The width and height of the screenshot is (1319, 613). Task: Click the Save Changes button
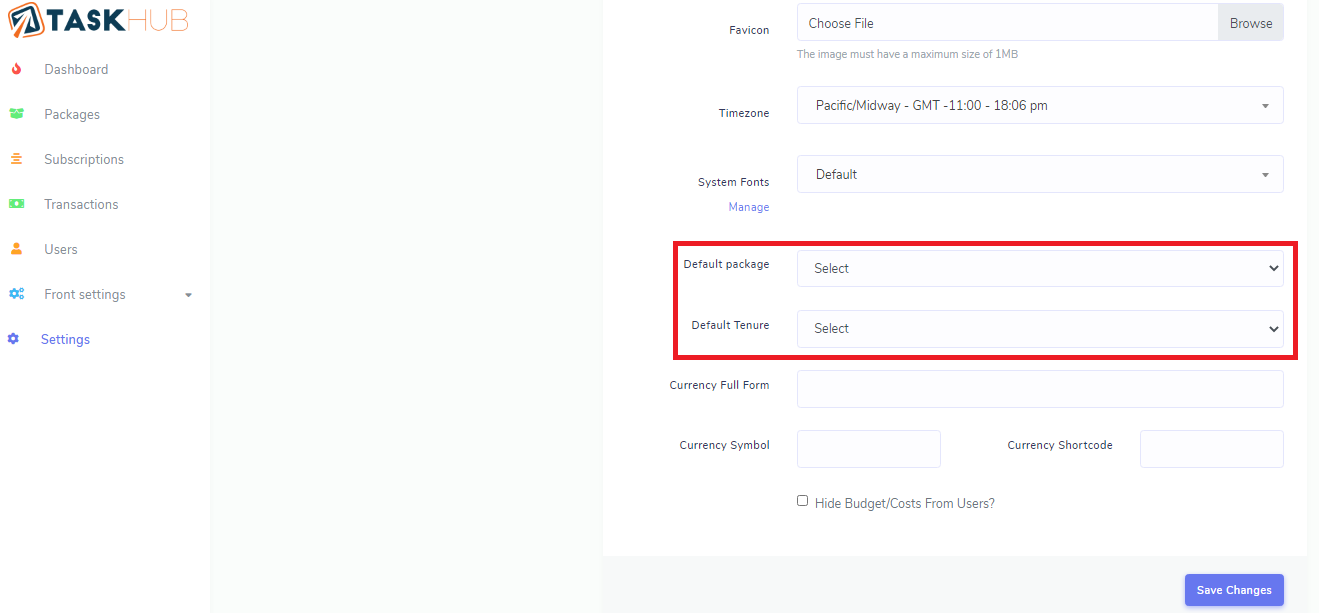tap(1233, 590)
